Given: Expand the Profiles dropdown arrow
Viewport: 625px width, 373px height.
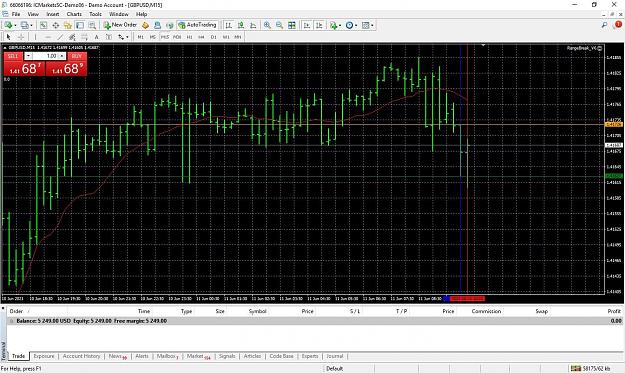Looking at the screenshot, I should [31, 26].
